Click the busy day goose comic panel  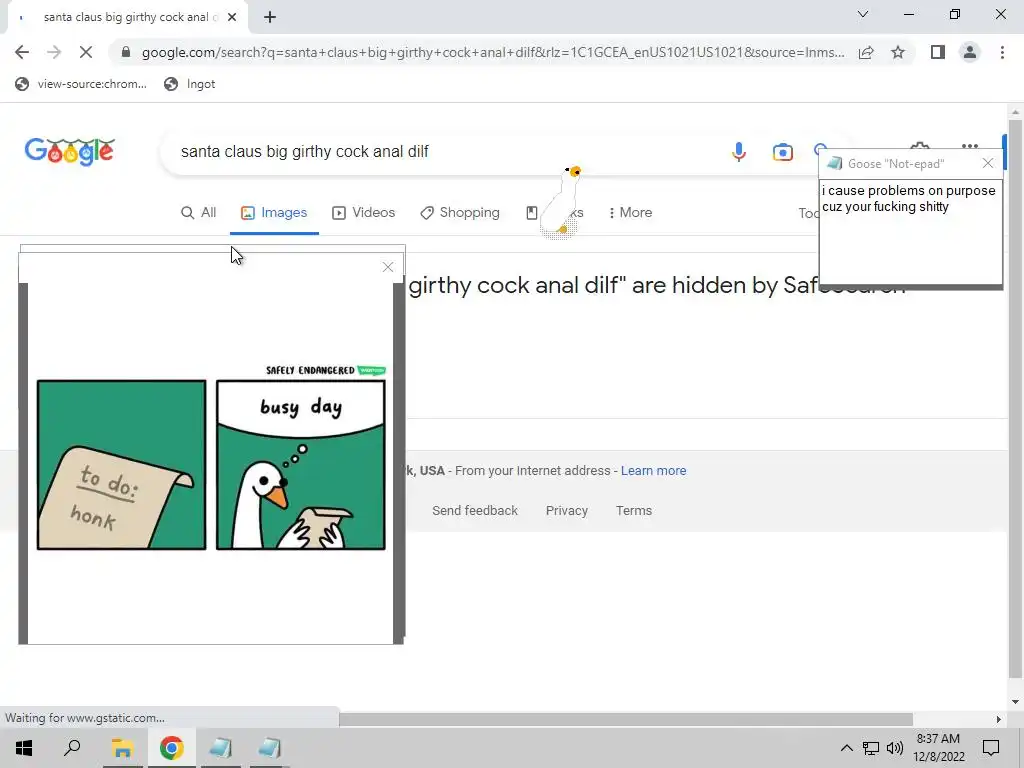click(301, 465)
